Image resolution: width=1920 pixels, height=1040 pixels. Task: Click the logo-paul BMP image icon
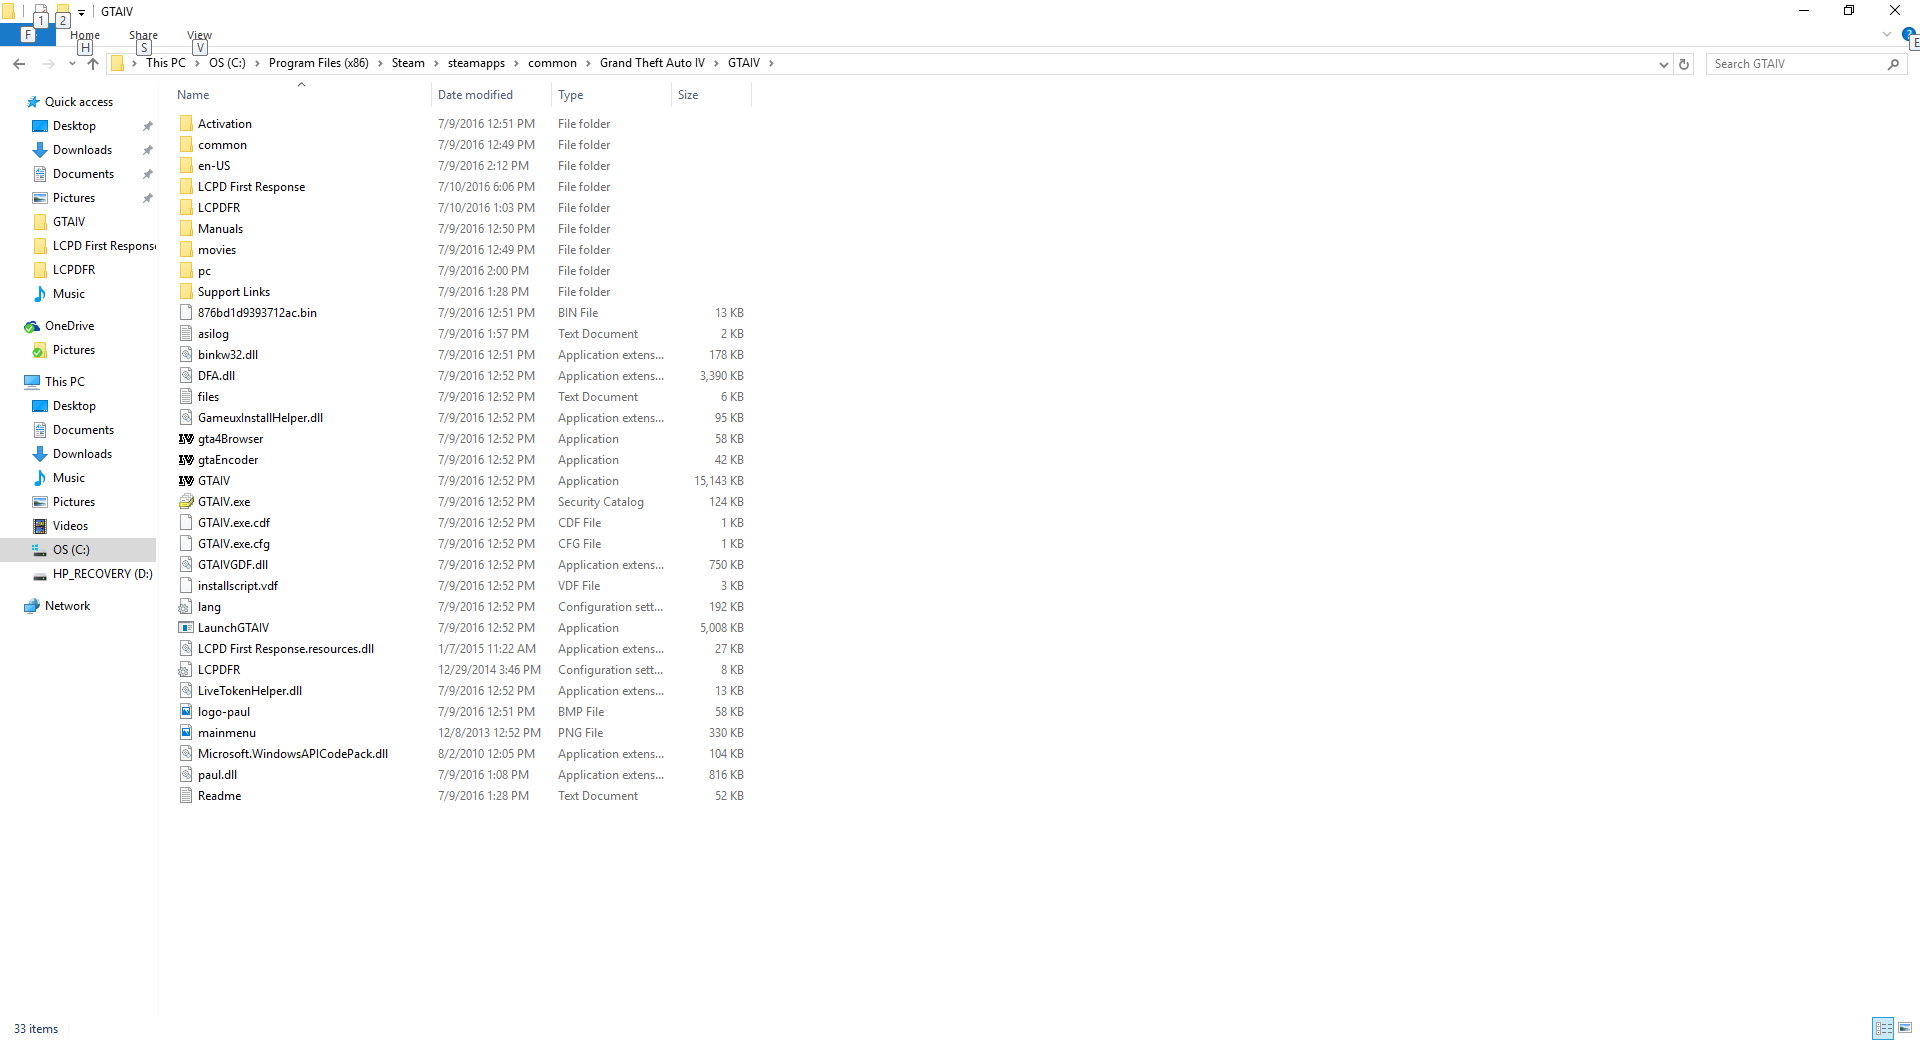point(186,712)
